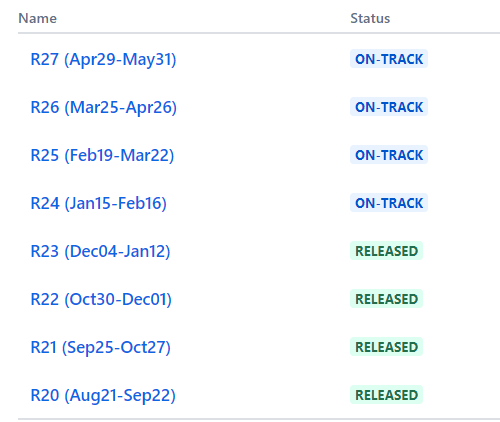The height and width of the screenshot is (422, 500).
Task: Click the blank space between R23 name and status
Action: point(260,251)
